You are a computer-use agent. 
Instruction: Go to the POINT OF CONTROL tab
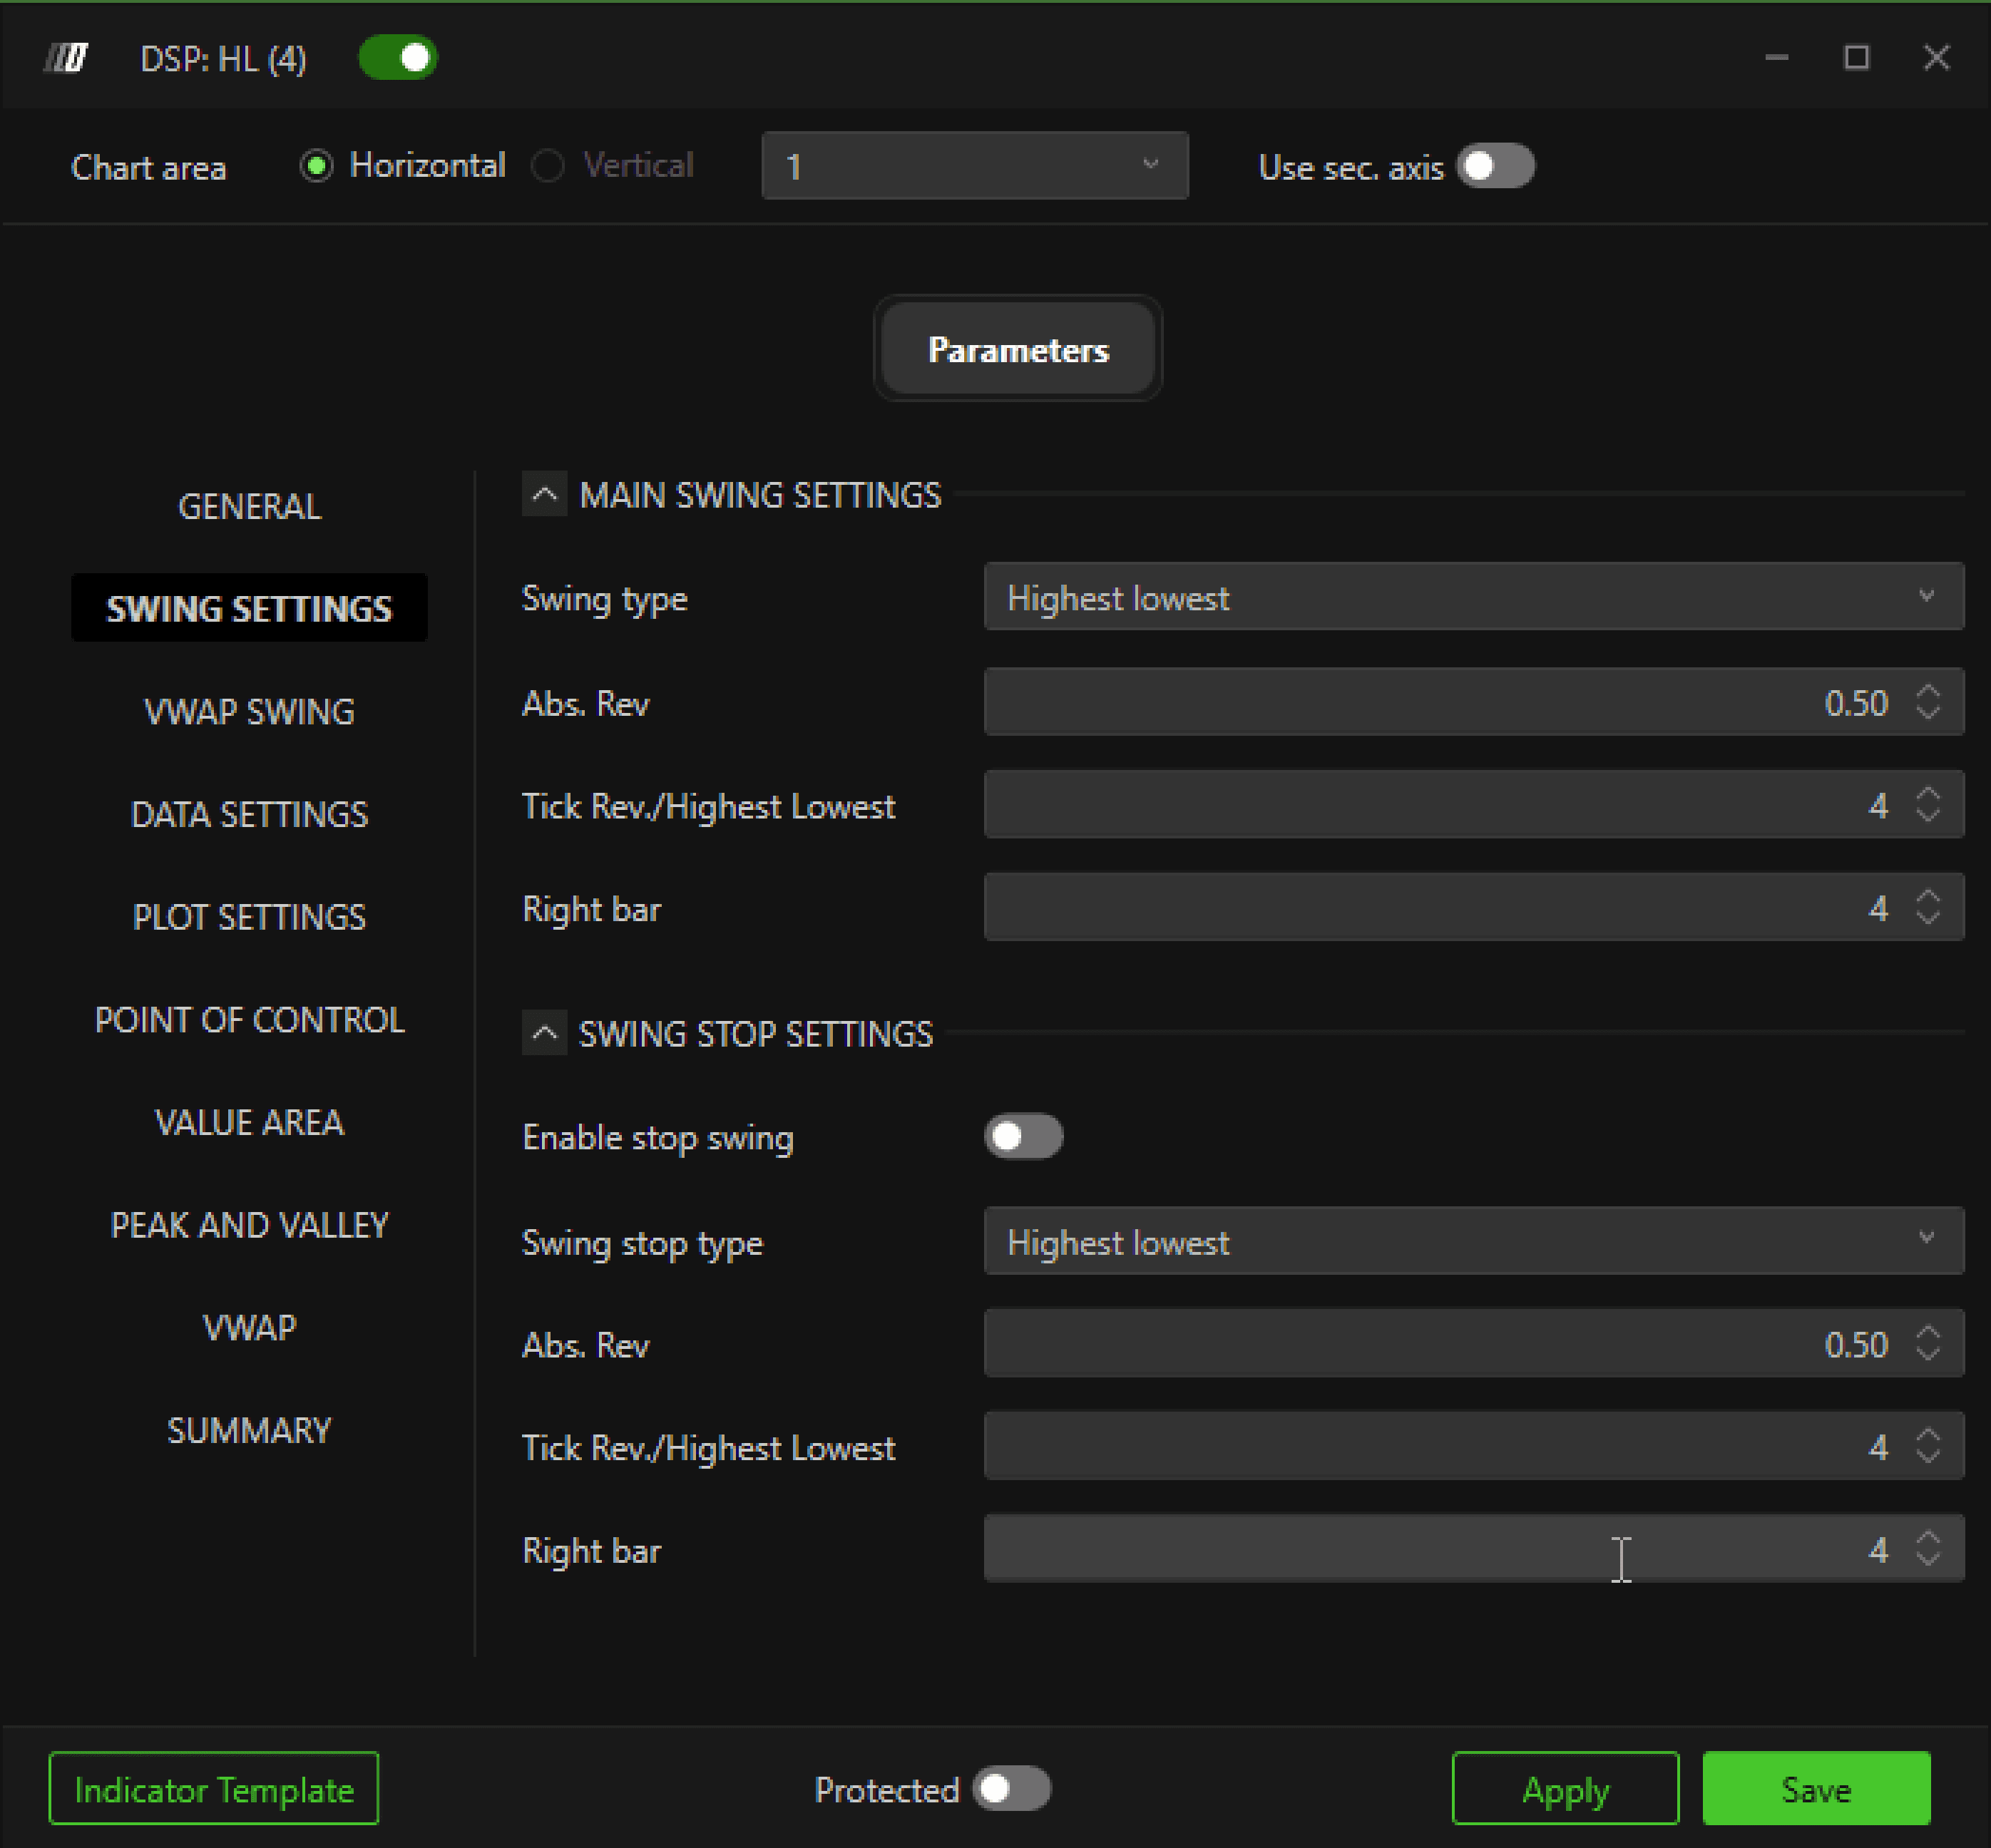tap(249, 1020)
